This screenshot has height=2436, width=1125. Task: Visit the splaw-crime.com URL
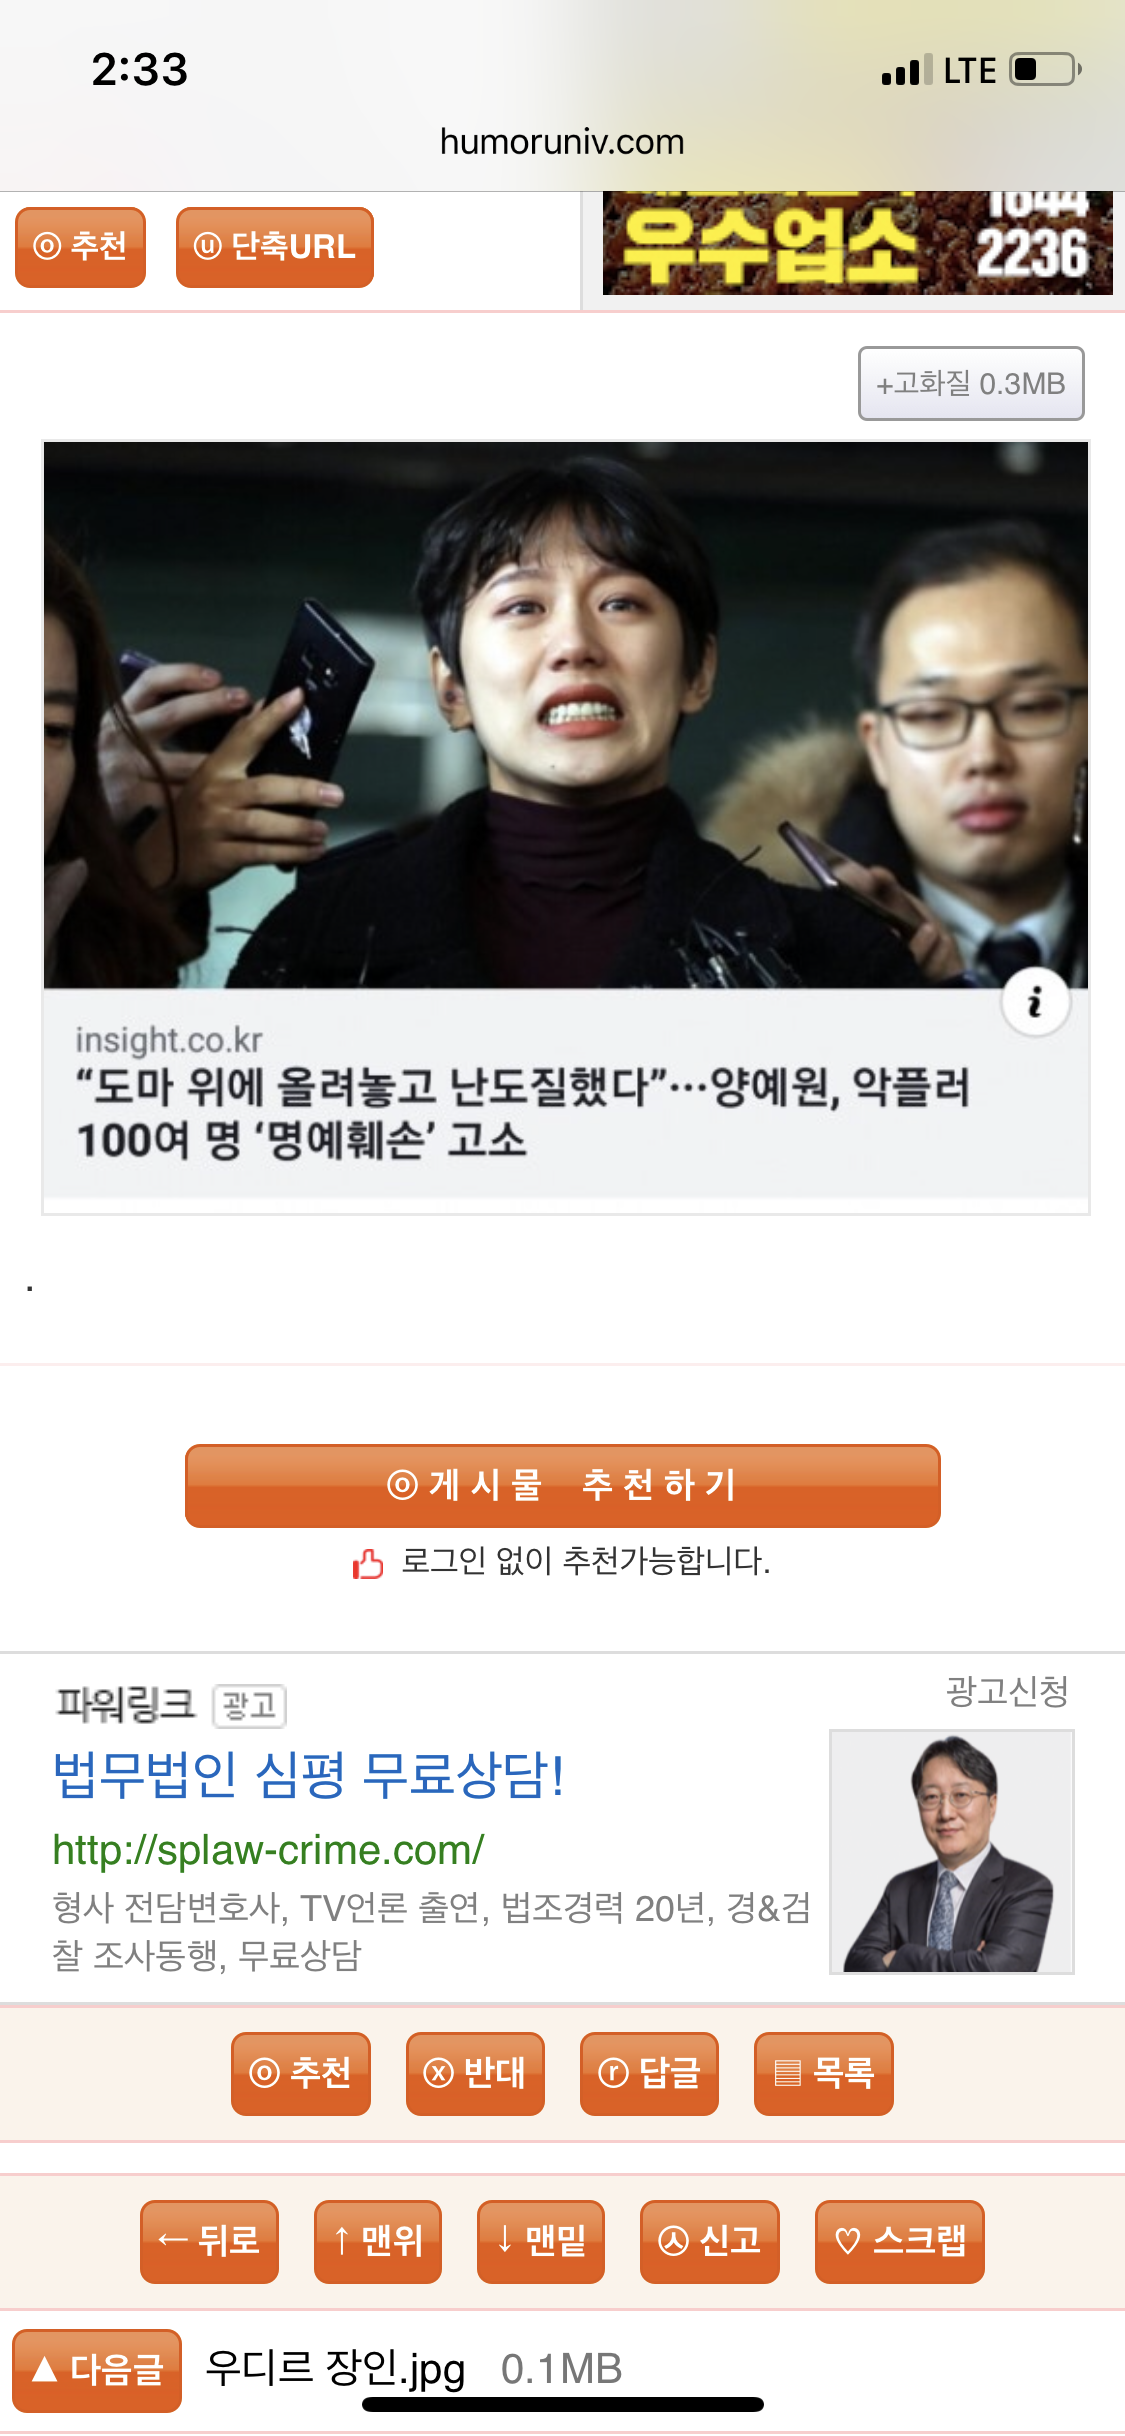(x=268, y=1849)
